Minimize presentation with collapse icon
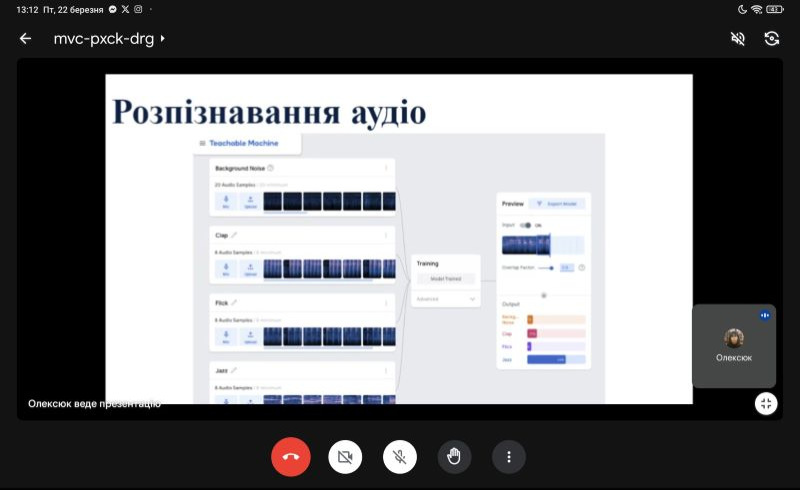The width and height of the screenshot is (800, 490). click(x=766, y=404)
